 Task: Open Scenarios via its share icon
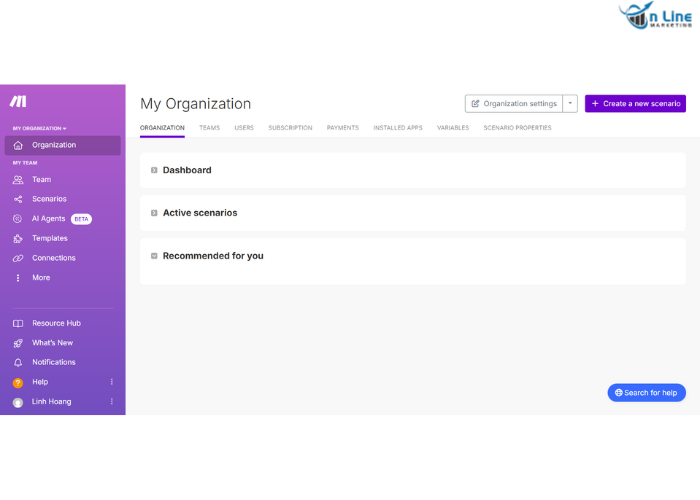click(18, 199)
